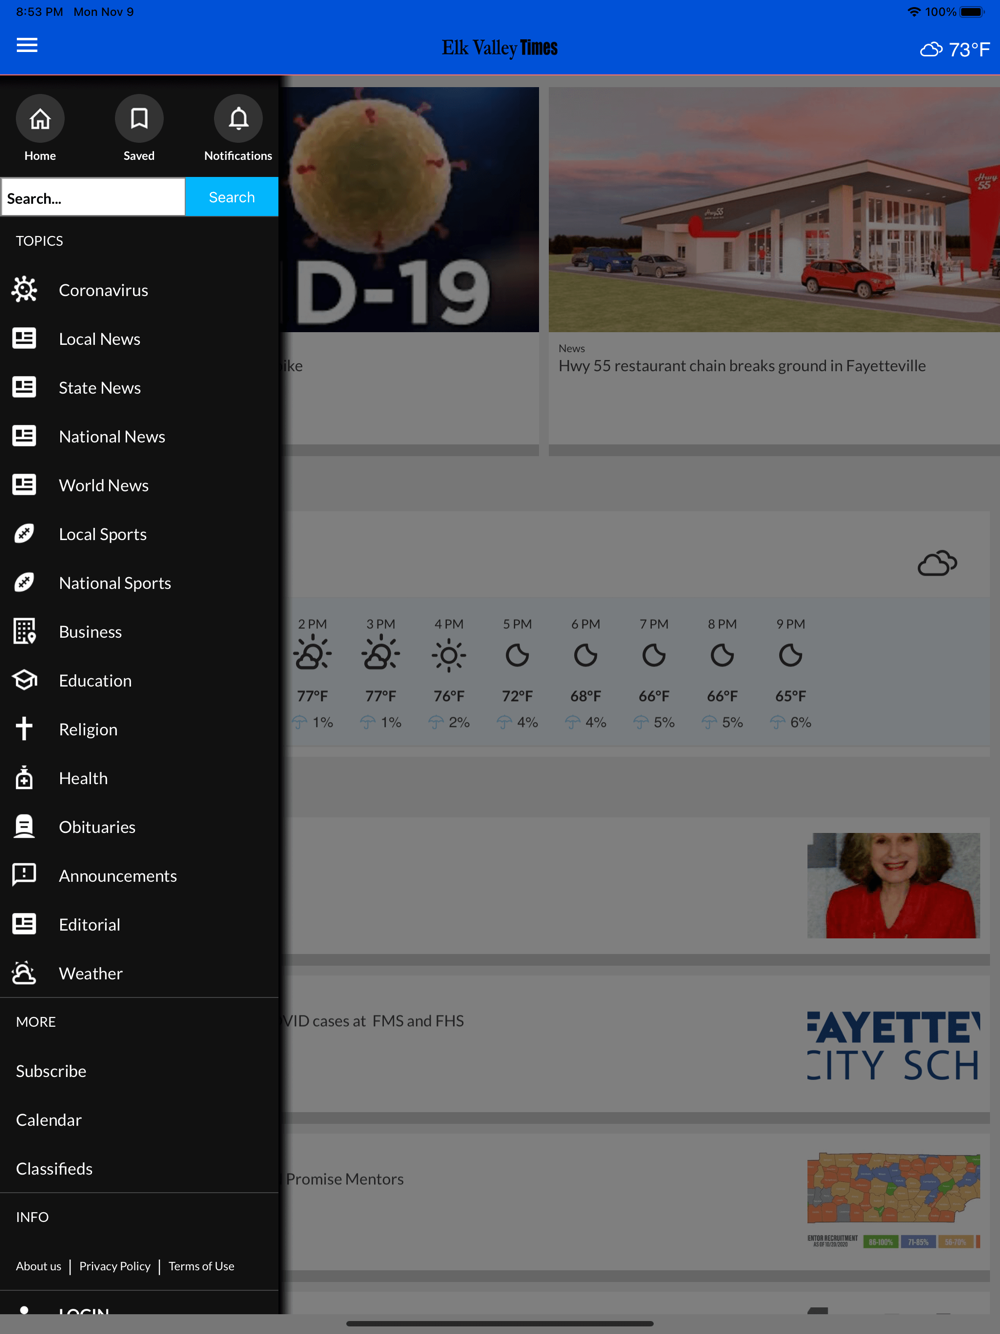Close the hamburger menu icon

[x=27, y=45]
